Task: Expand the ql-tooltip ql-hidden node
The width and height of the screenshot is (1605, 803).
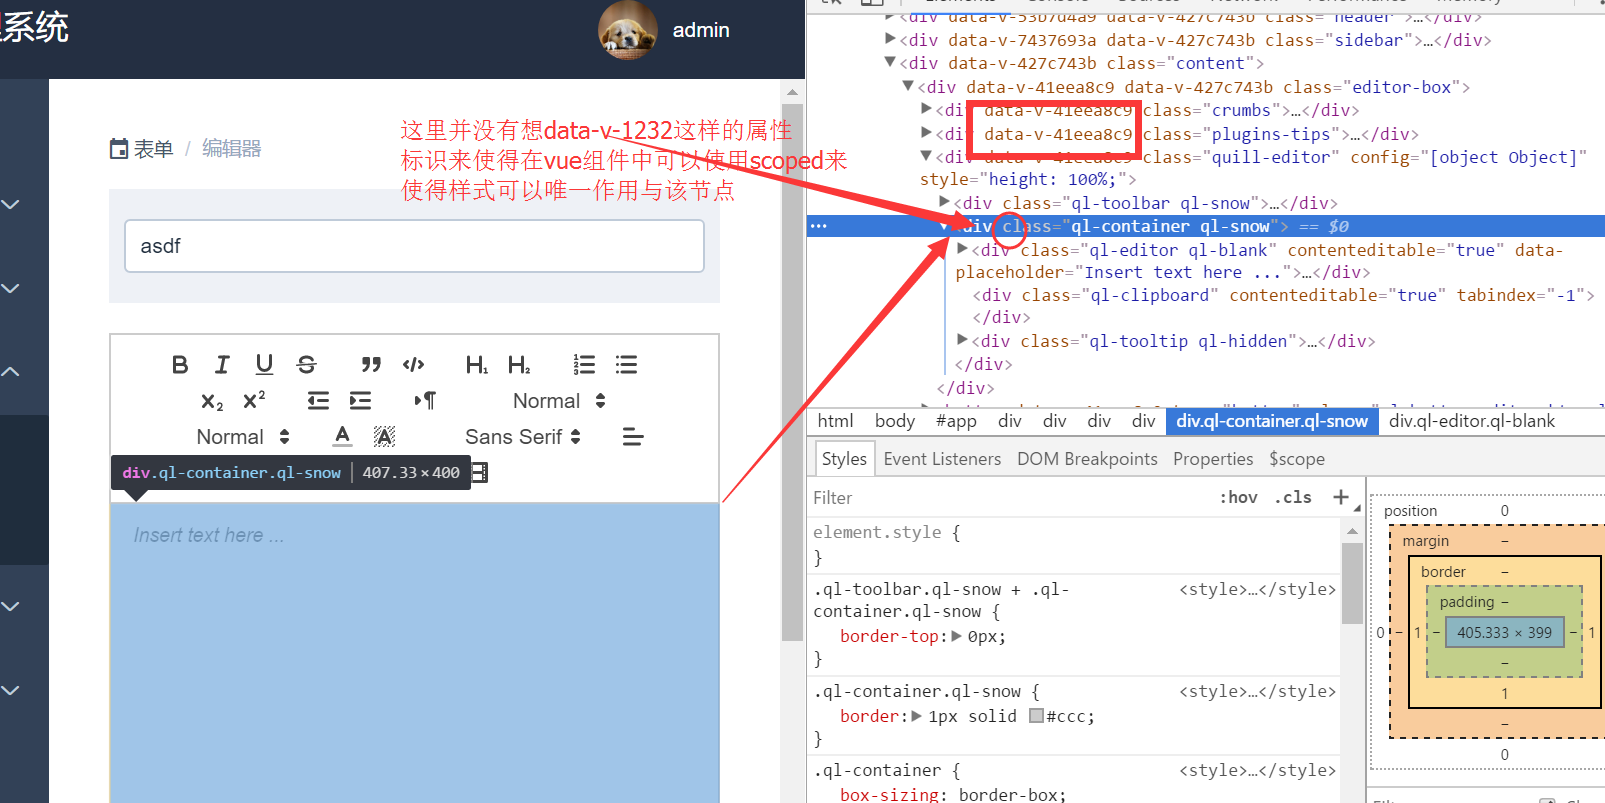Action: 963,340
